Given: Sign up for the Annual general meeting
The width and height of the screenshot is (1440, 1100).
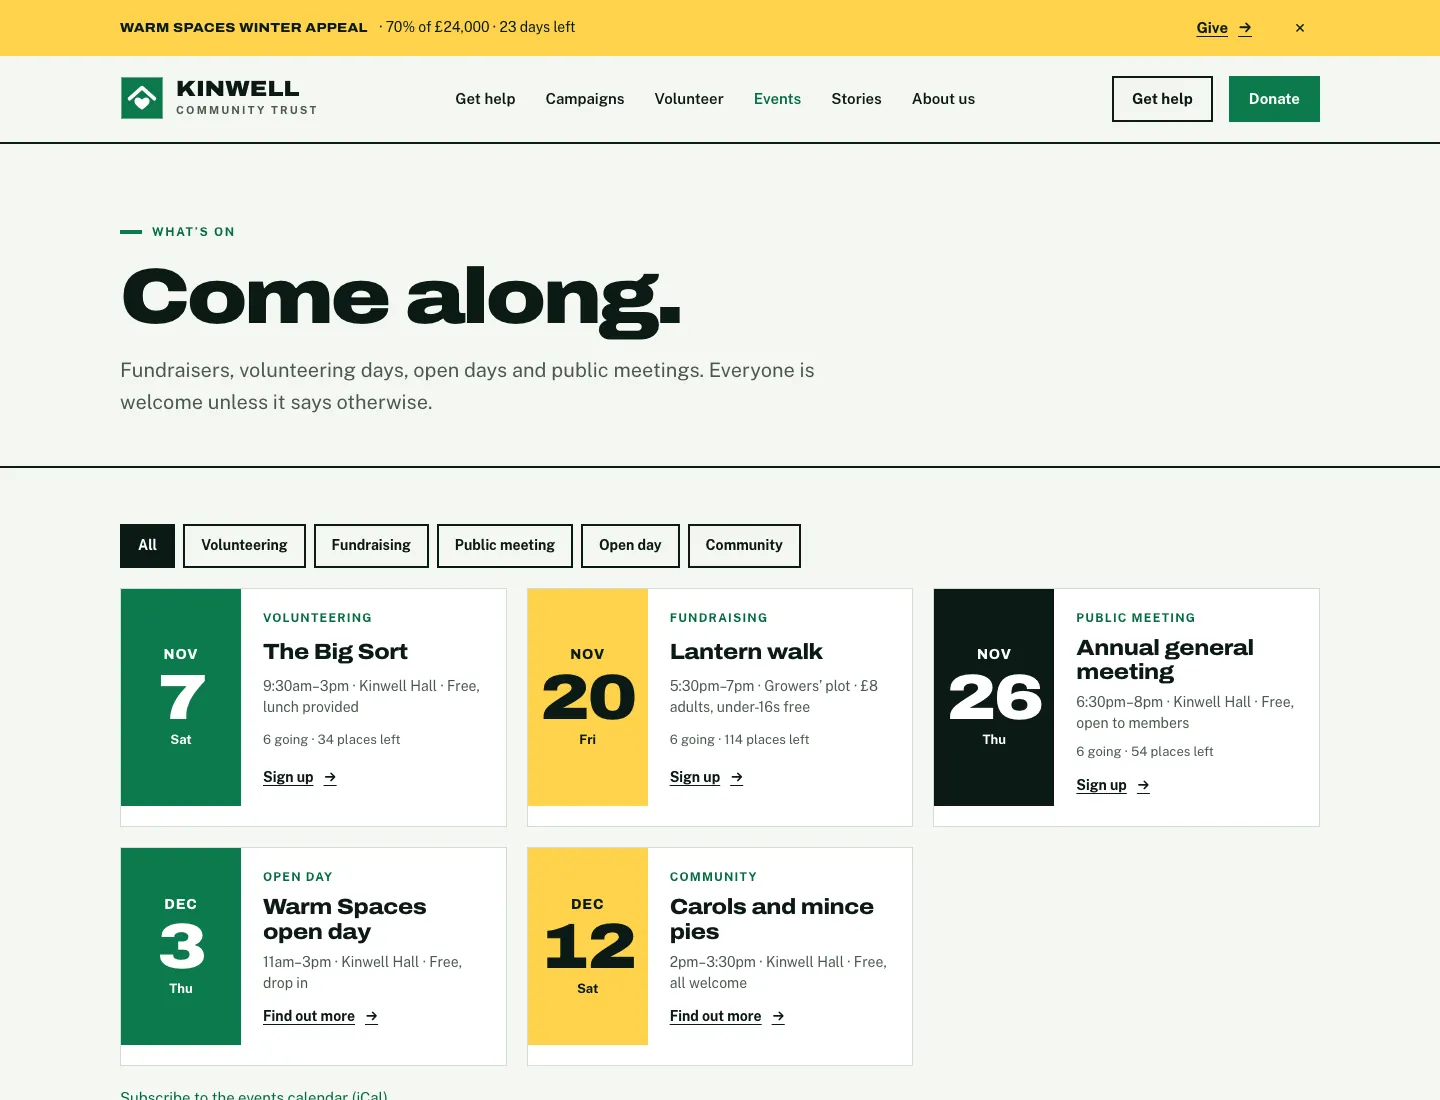Looking at the screenshot, I should tap(1113, 785).
